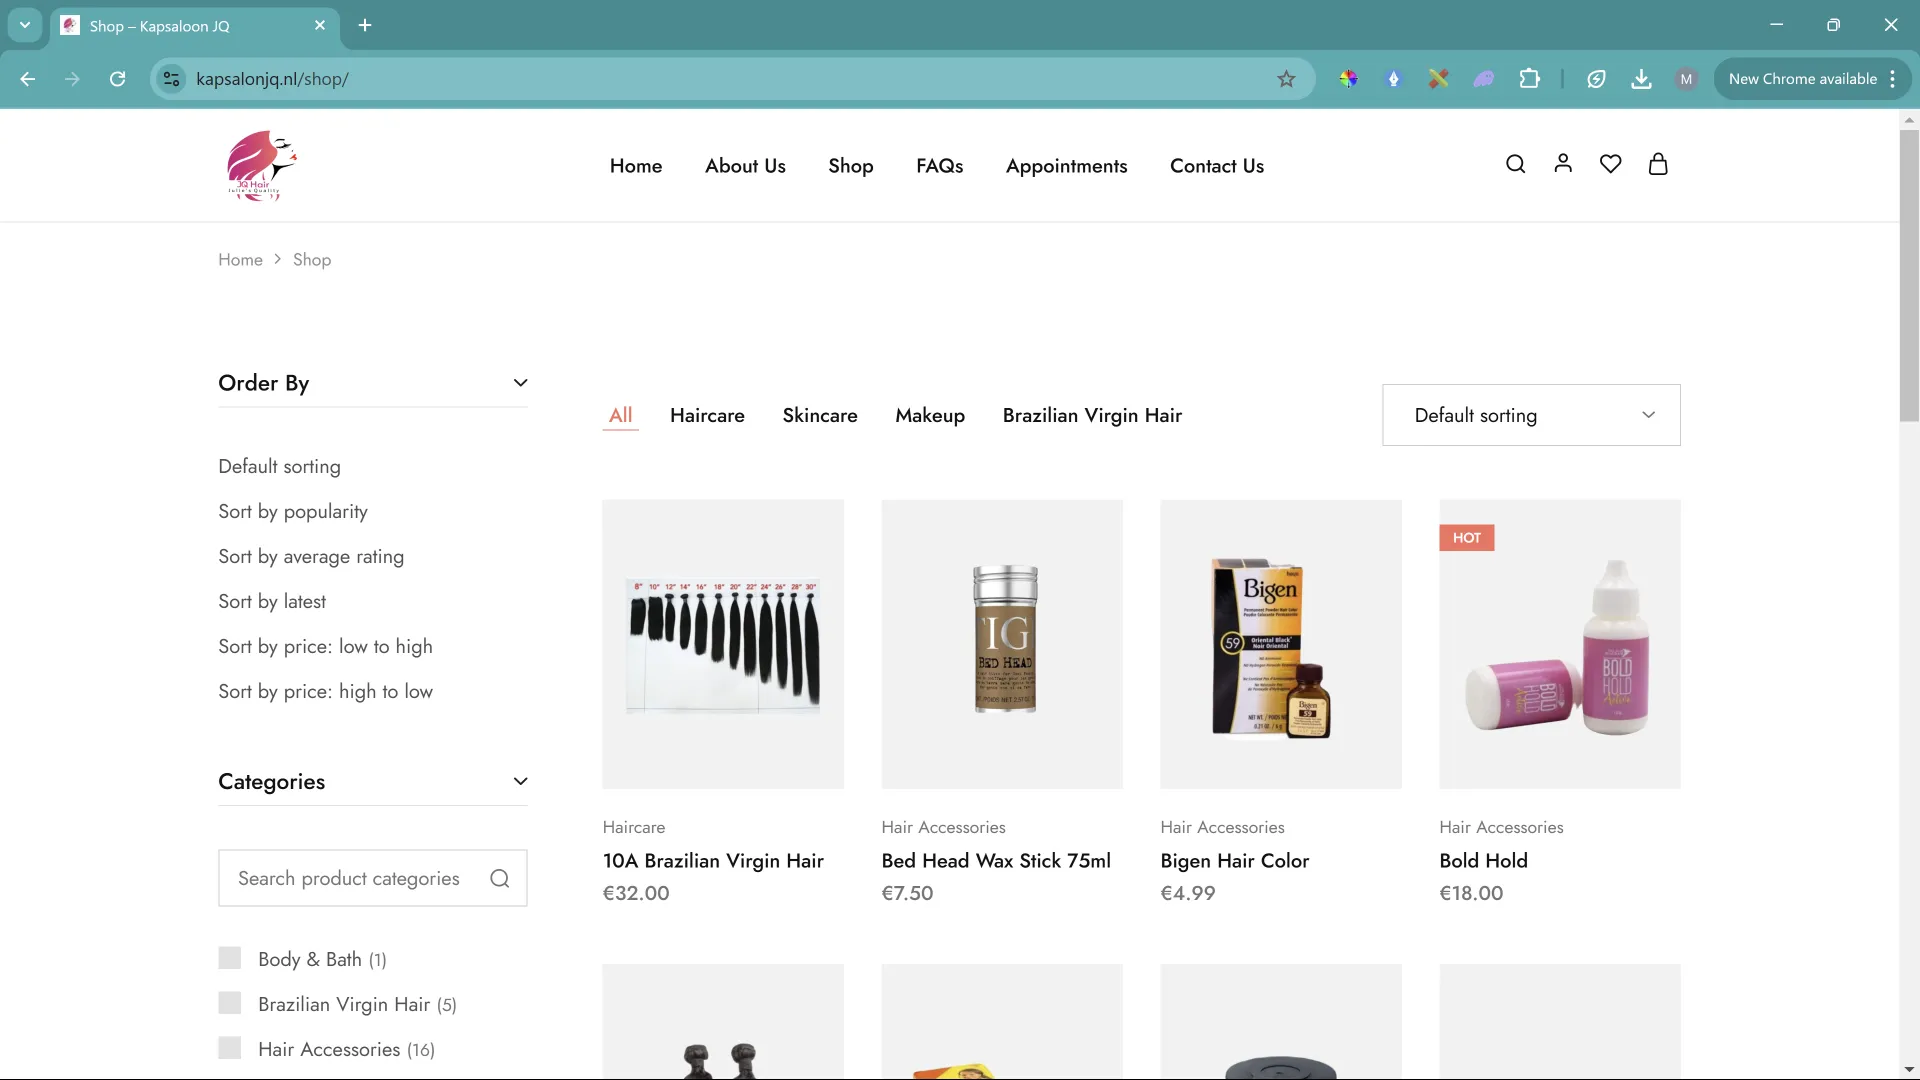Click the Kapsaloon JQ logo

[x=261, y=166]
